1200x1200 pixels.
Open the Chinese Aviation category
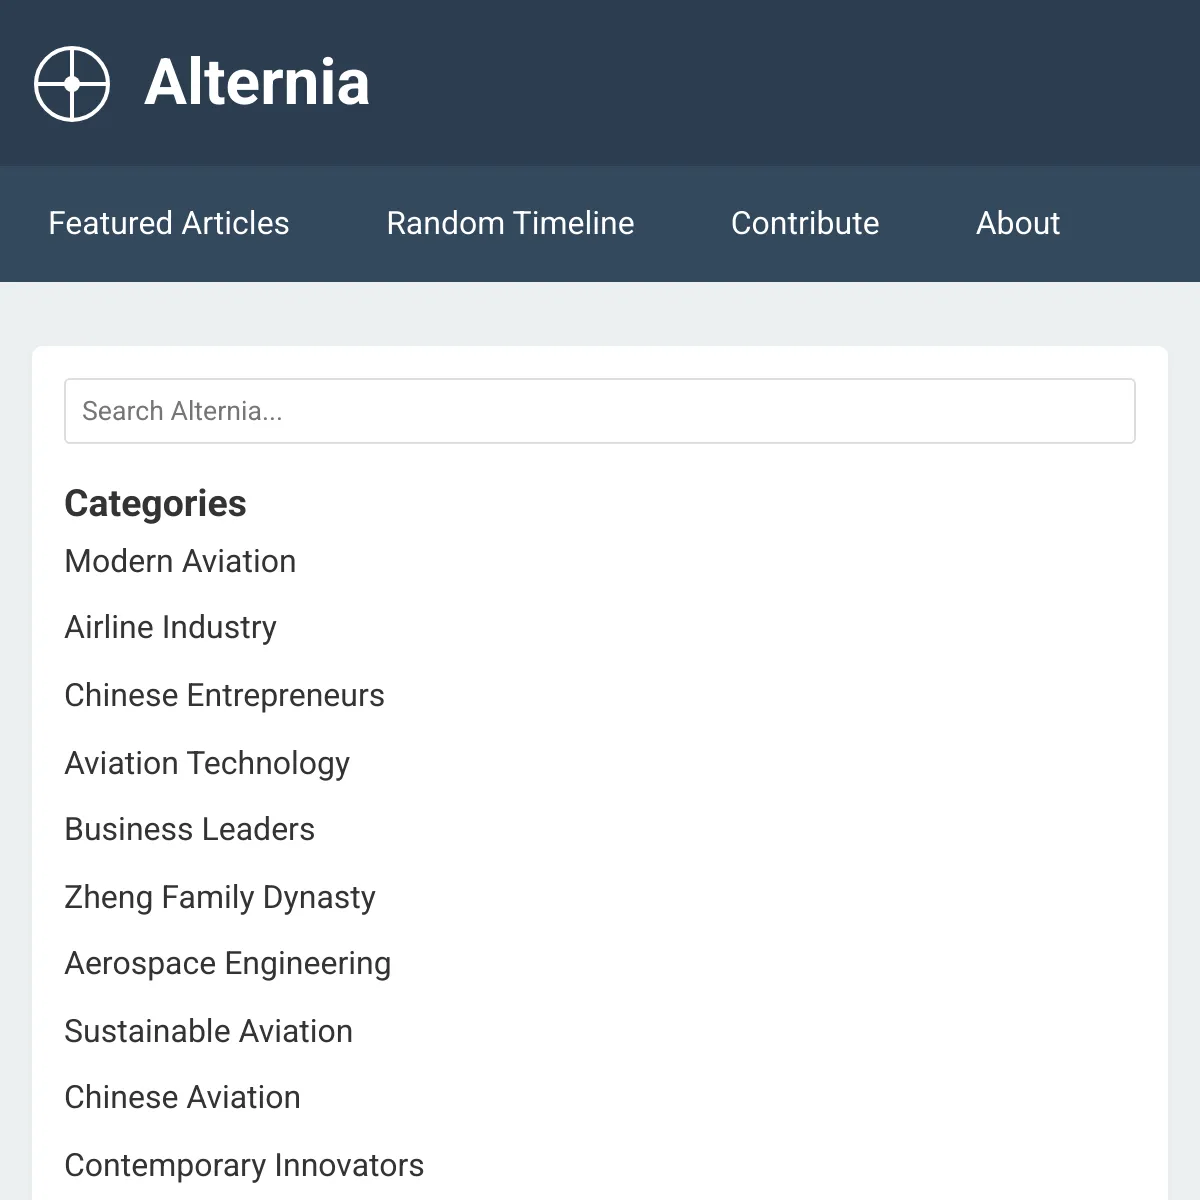click(x=182, y=1097)
